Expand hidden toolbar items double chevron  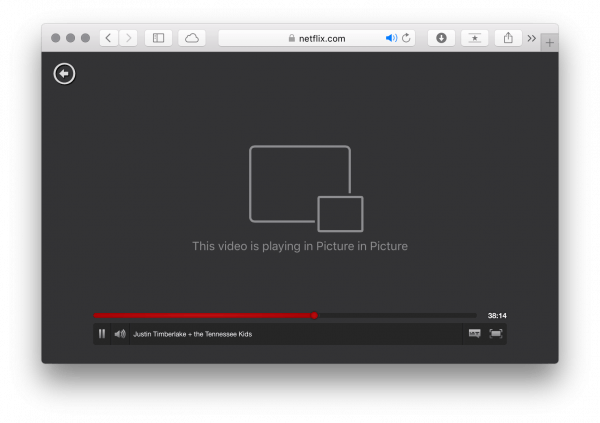[x=532, y=38]
